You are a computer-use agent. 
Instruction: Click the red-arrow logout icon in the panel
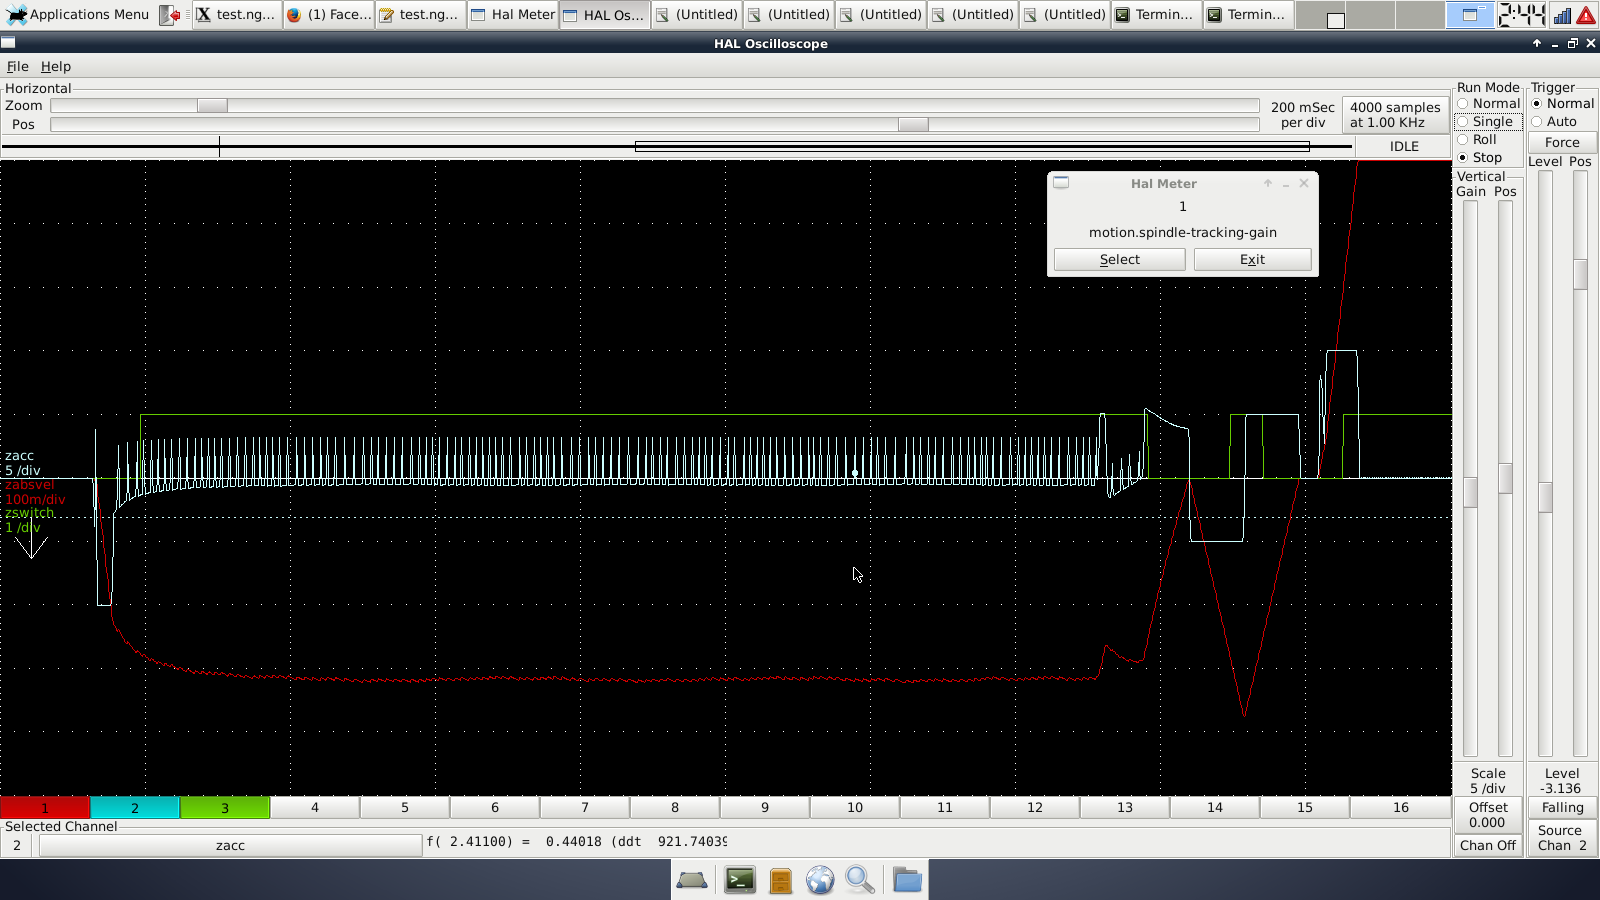tap(171, 14)
